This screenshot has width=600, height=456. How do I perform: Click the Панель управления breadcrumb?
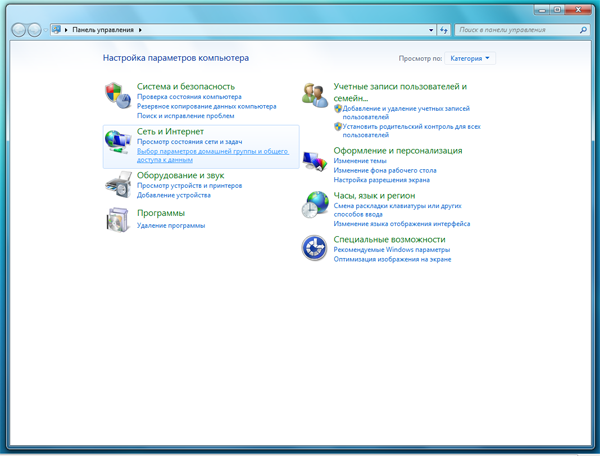pos(103,30)
